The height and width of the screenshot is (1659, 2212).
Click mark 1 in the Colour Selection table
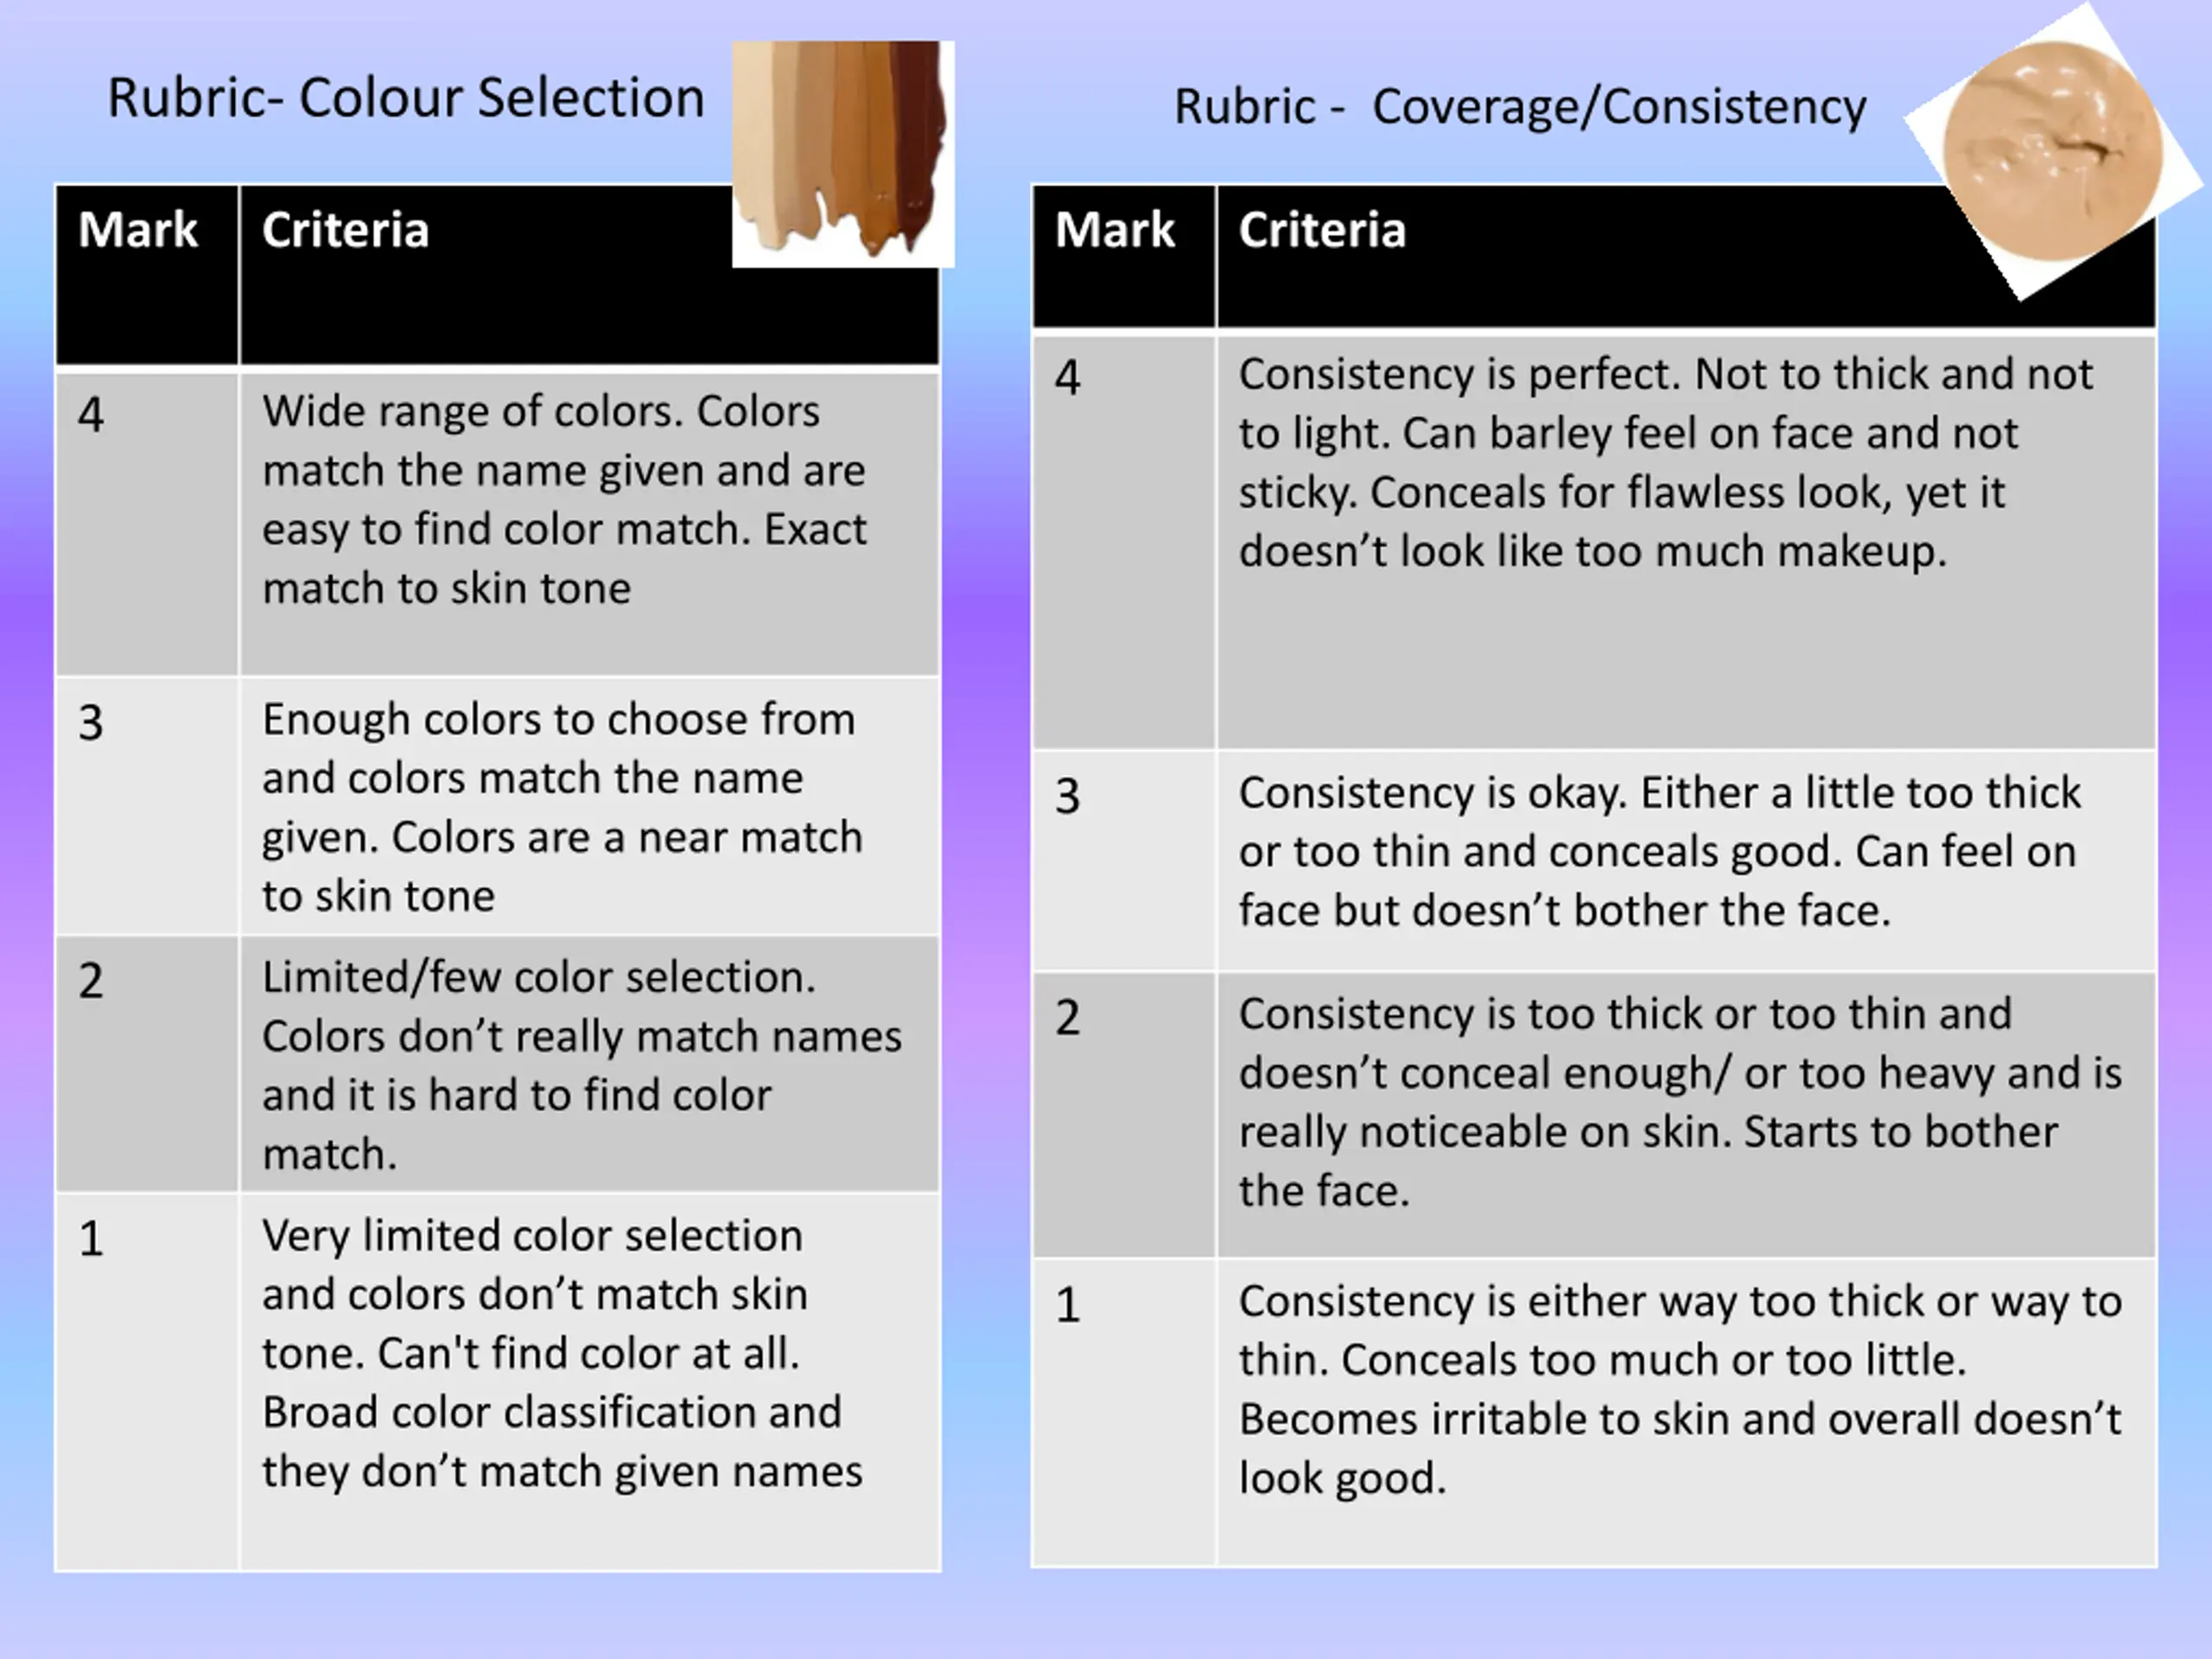point(91,1239)
